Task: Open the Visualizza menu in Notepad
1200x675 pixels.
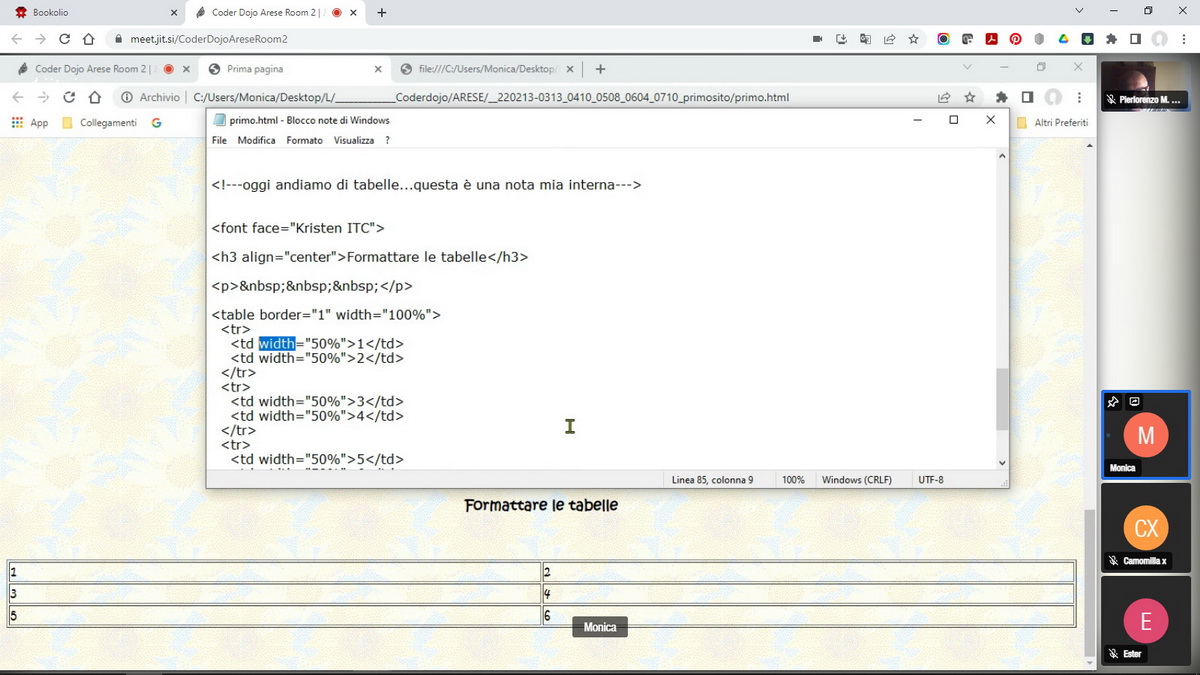Action: [x=354, y=140]
